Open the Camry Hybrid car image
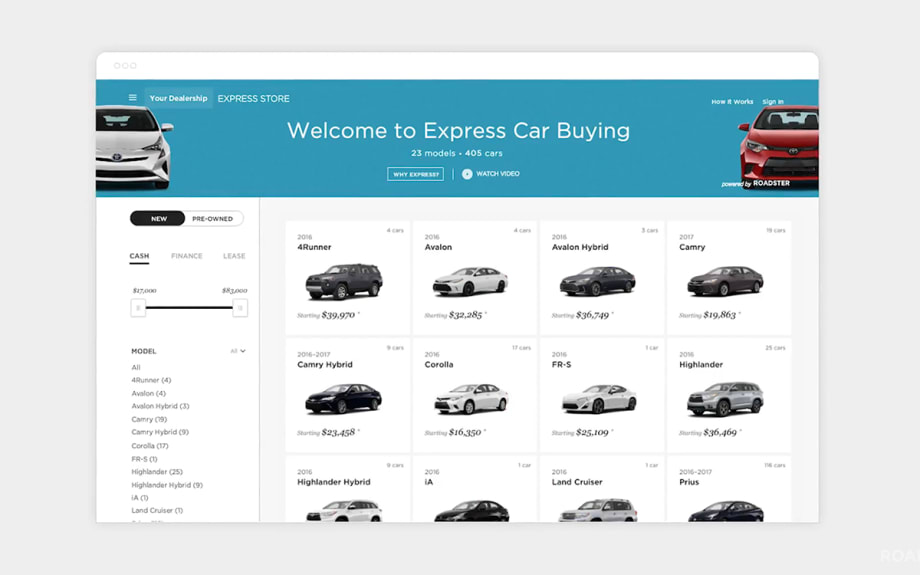The image size is (920, 575). click(343, 399)
